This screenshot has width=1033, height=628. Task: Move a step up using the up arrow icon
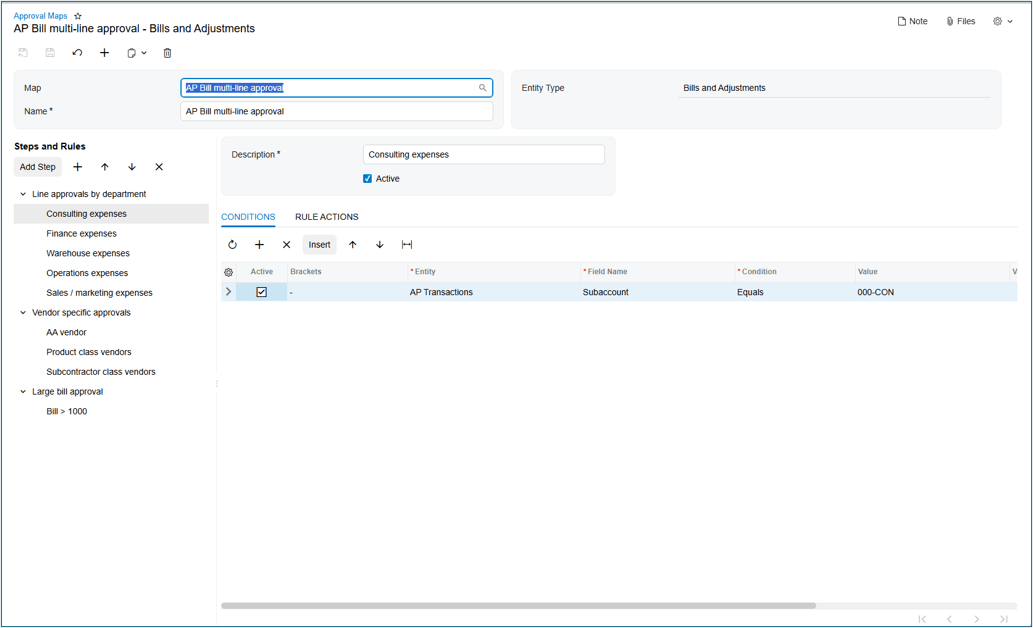(104, 167)
